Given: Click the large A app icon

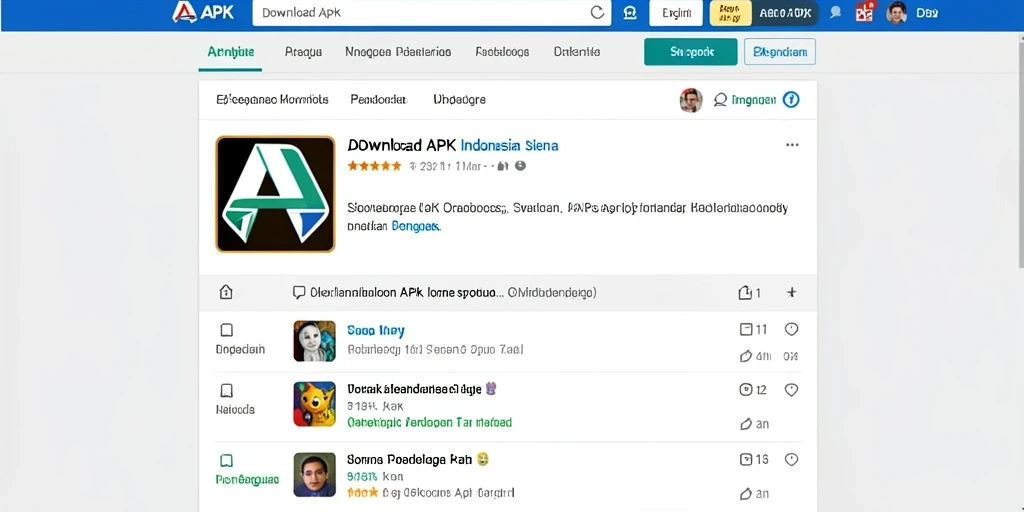Looking at the screenshot, I should click(276, 194).
